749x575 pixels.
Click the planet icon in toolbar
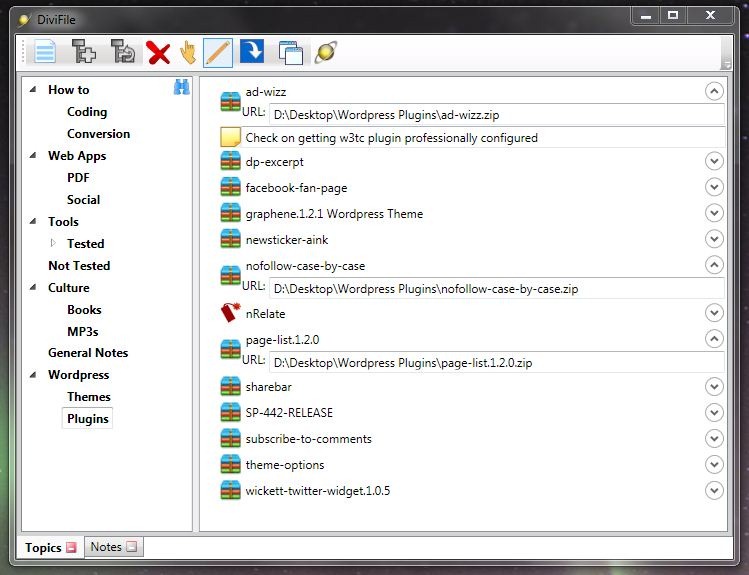(x=326, y=52)
